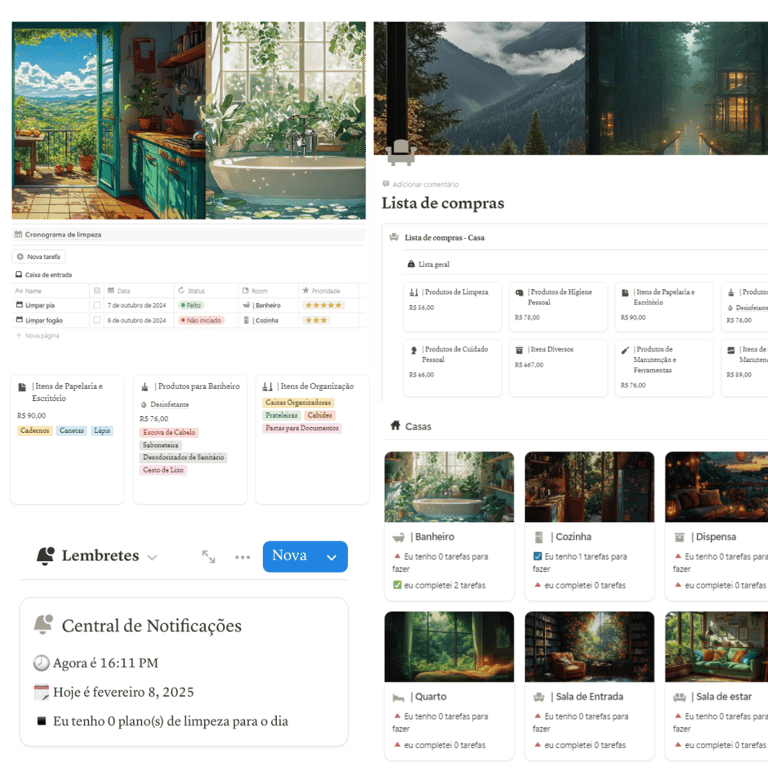This screenshot has width=768, height=779.
Task: Expand the Lembretes title chevron
Action: coord(153,557)
